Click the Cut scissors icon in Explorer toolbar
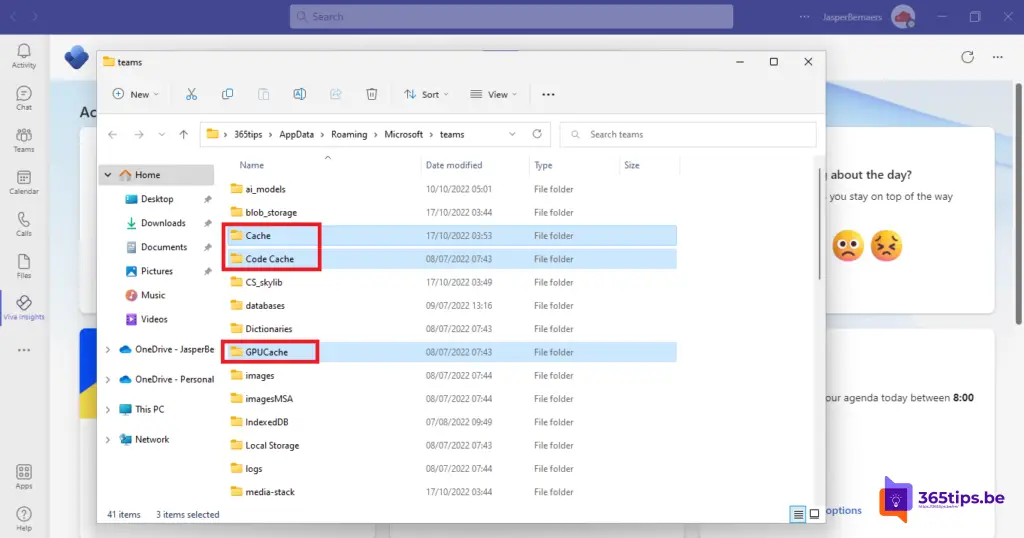1024x538 pixels. click(x=191, y=95)
